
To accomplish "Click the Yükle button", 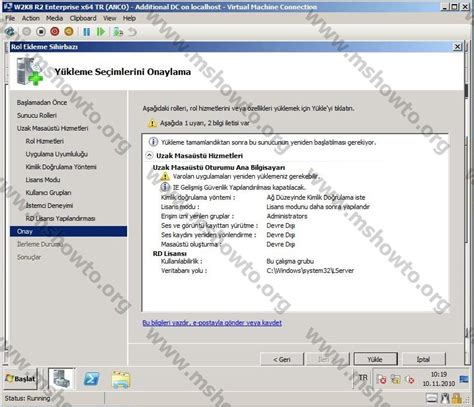I will (x=375, y=359).
